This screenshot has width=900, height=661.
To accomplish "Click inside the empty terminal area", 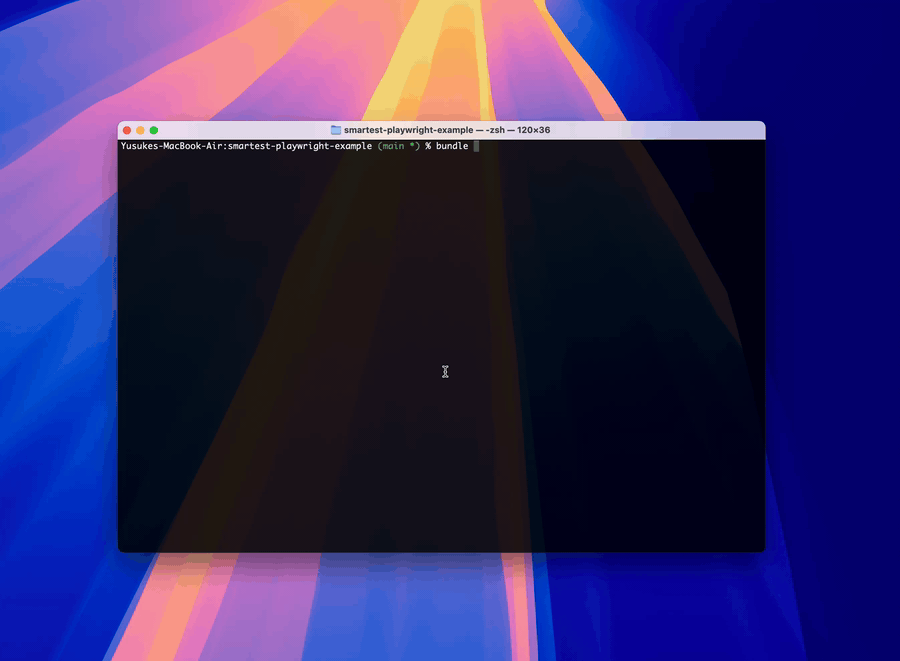I will tap(440, 350).
